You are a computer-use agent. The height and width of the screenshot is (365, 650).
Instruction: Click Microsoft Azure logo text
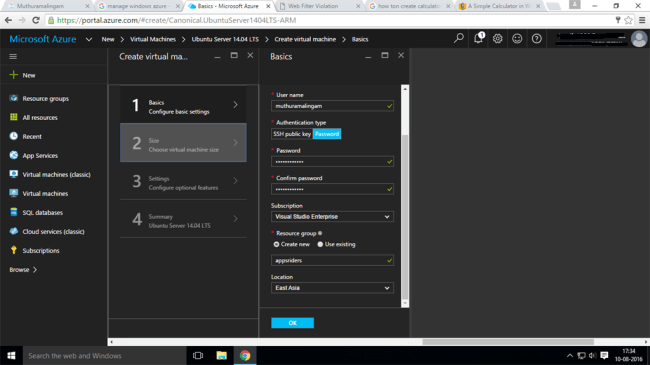(x=43, y=39)
